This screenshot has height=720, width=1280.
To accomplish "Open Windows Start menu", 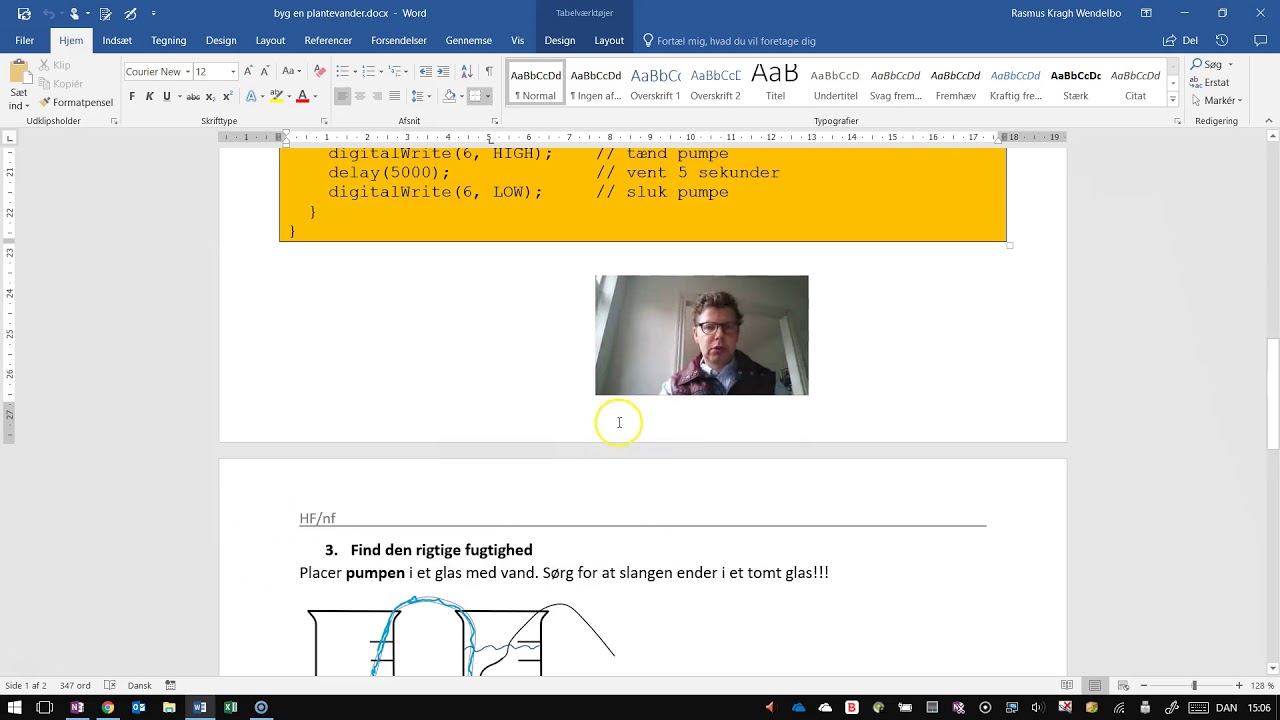I will pyautogui.click(x=15, y=707).
